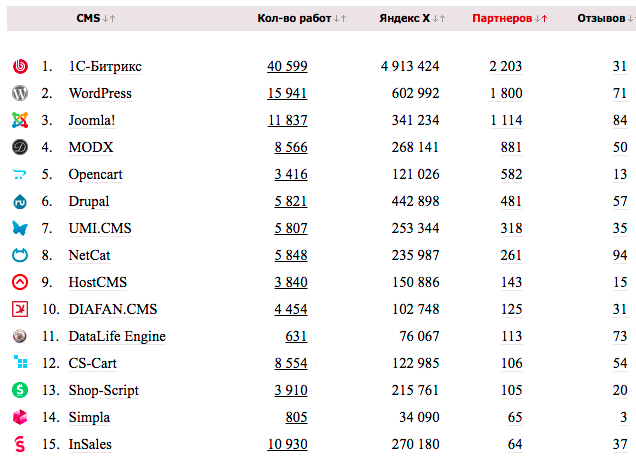636x457 pixels.
Task: Click the InSales logo icon
Action: [x=19, y=444]
